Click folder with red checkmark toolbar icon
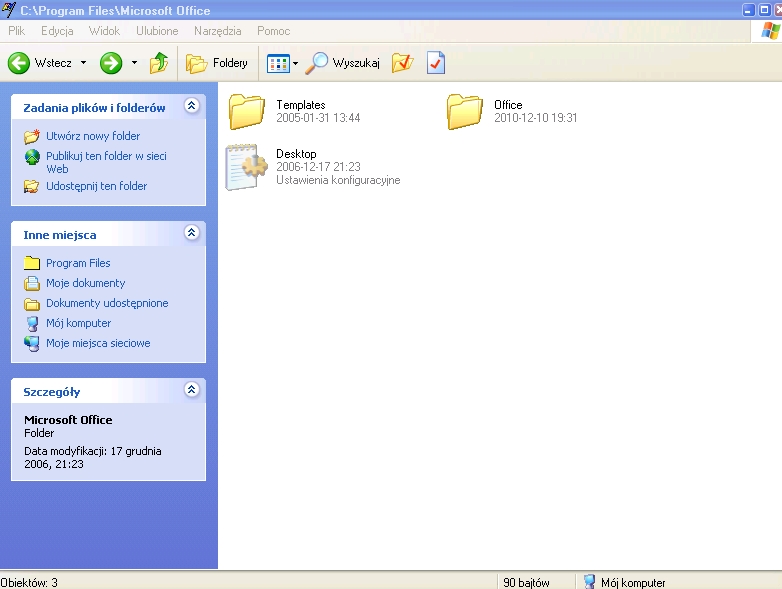 coord(402,63)
